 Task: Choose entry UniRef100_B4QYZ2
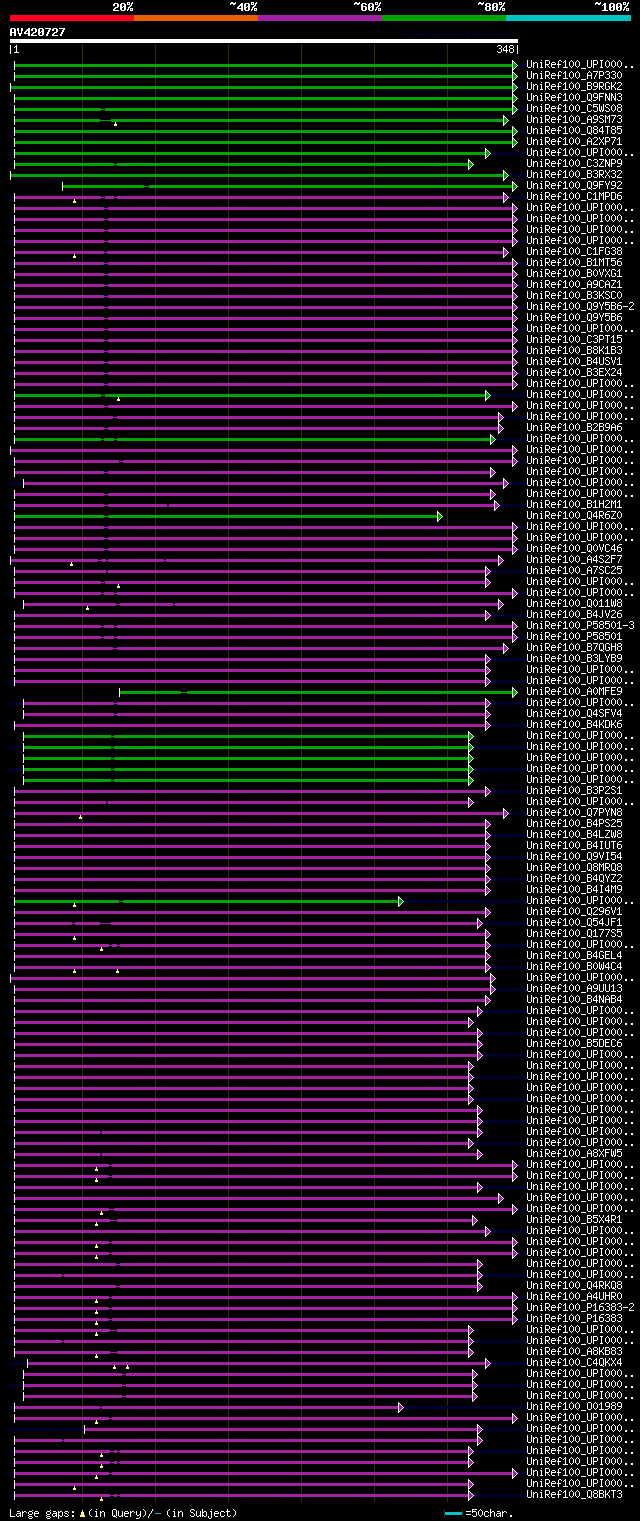click(574, 878)
